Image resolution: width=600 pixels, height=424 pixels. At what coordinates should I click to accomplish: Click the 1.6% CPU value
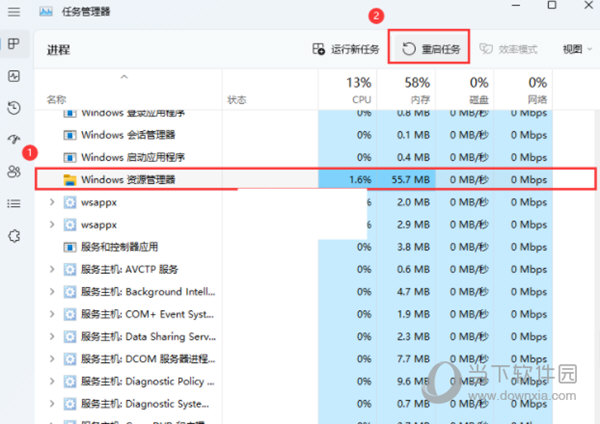click(x=360, y=179)
